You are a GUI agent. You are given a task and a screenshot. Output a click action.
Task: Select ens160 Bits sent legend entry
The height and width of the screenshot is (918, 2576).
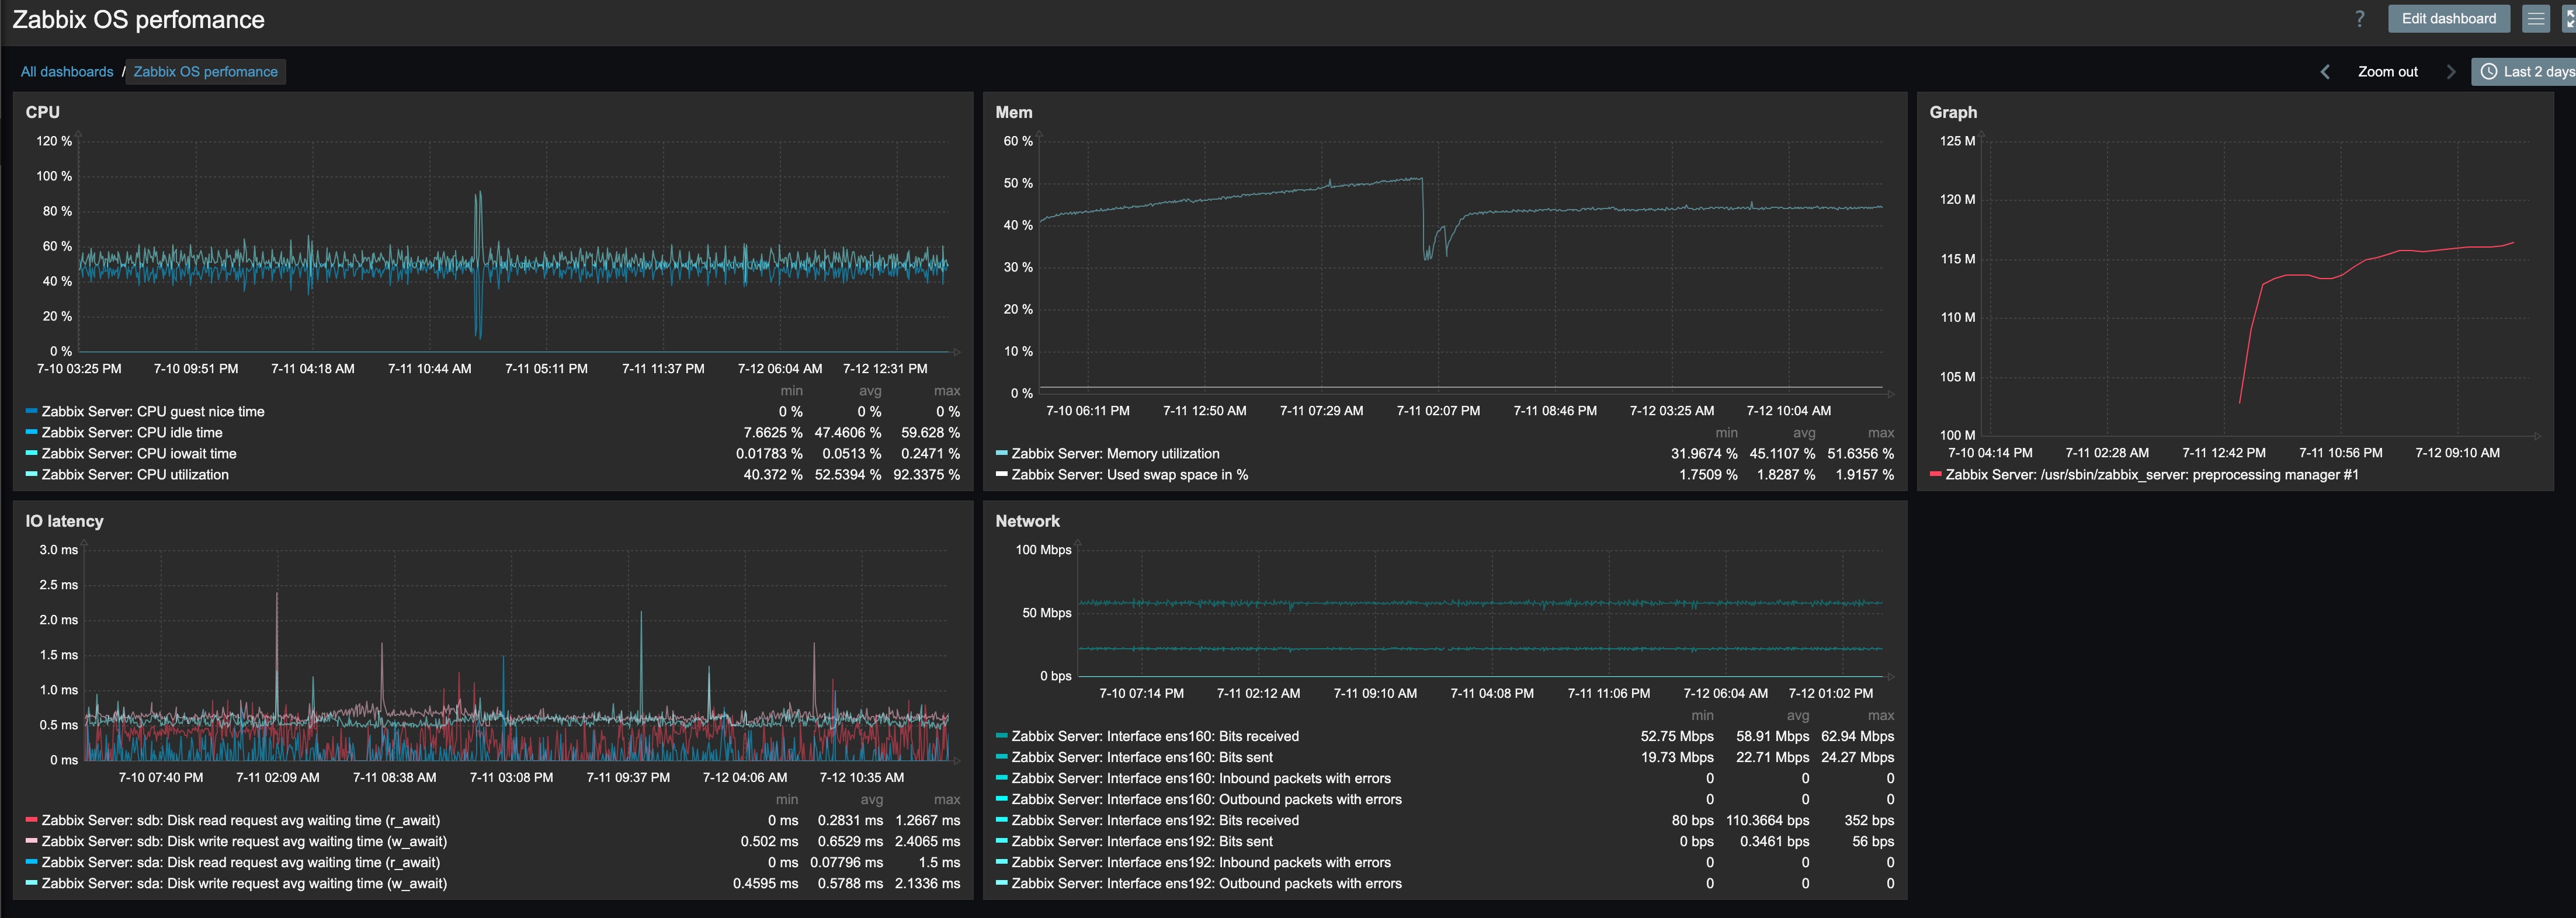[x=1142, y=757]
